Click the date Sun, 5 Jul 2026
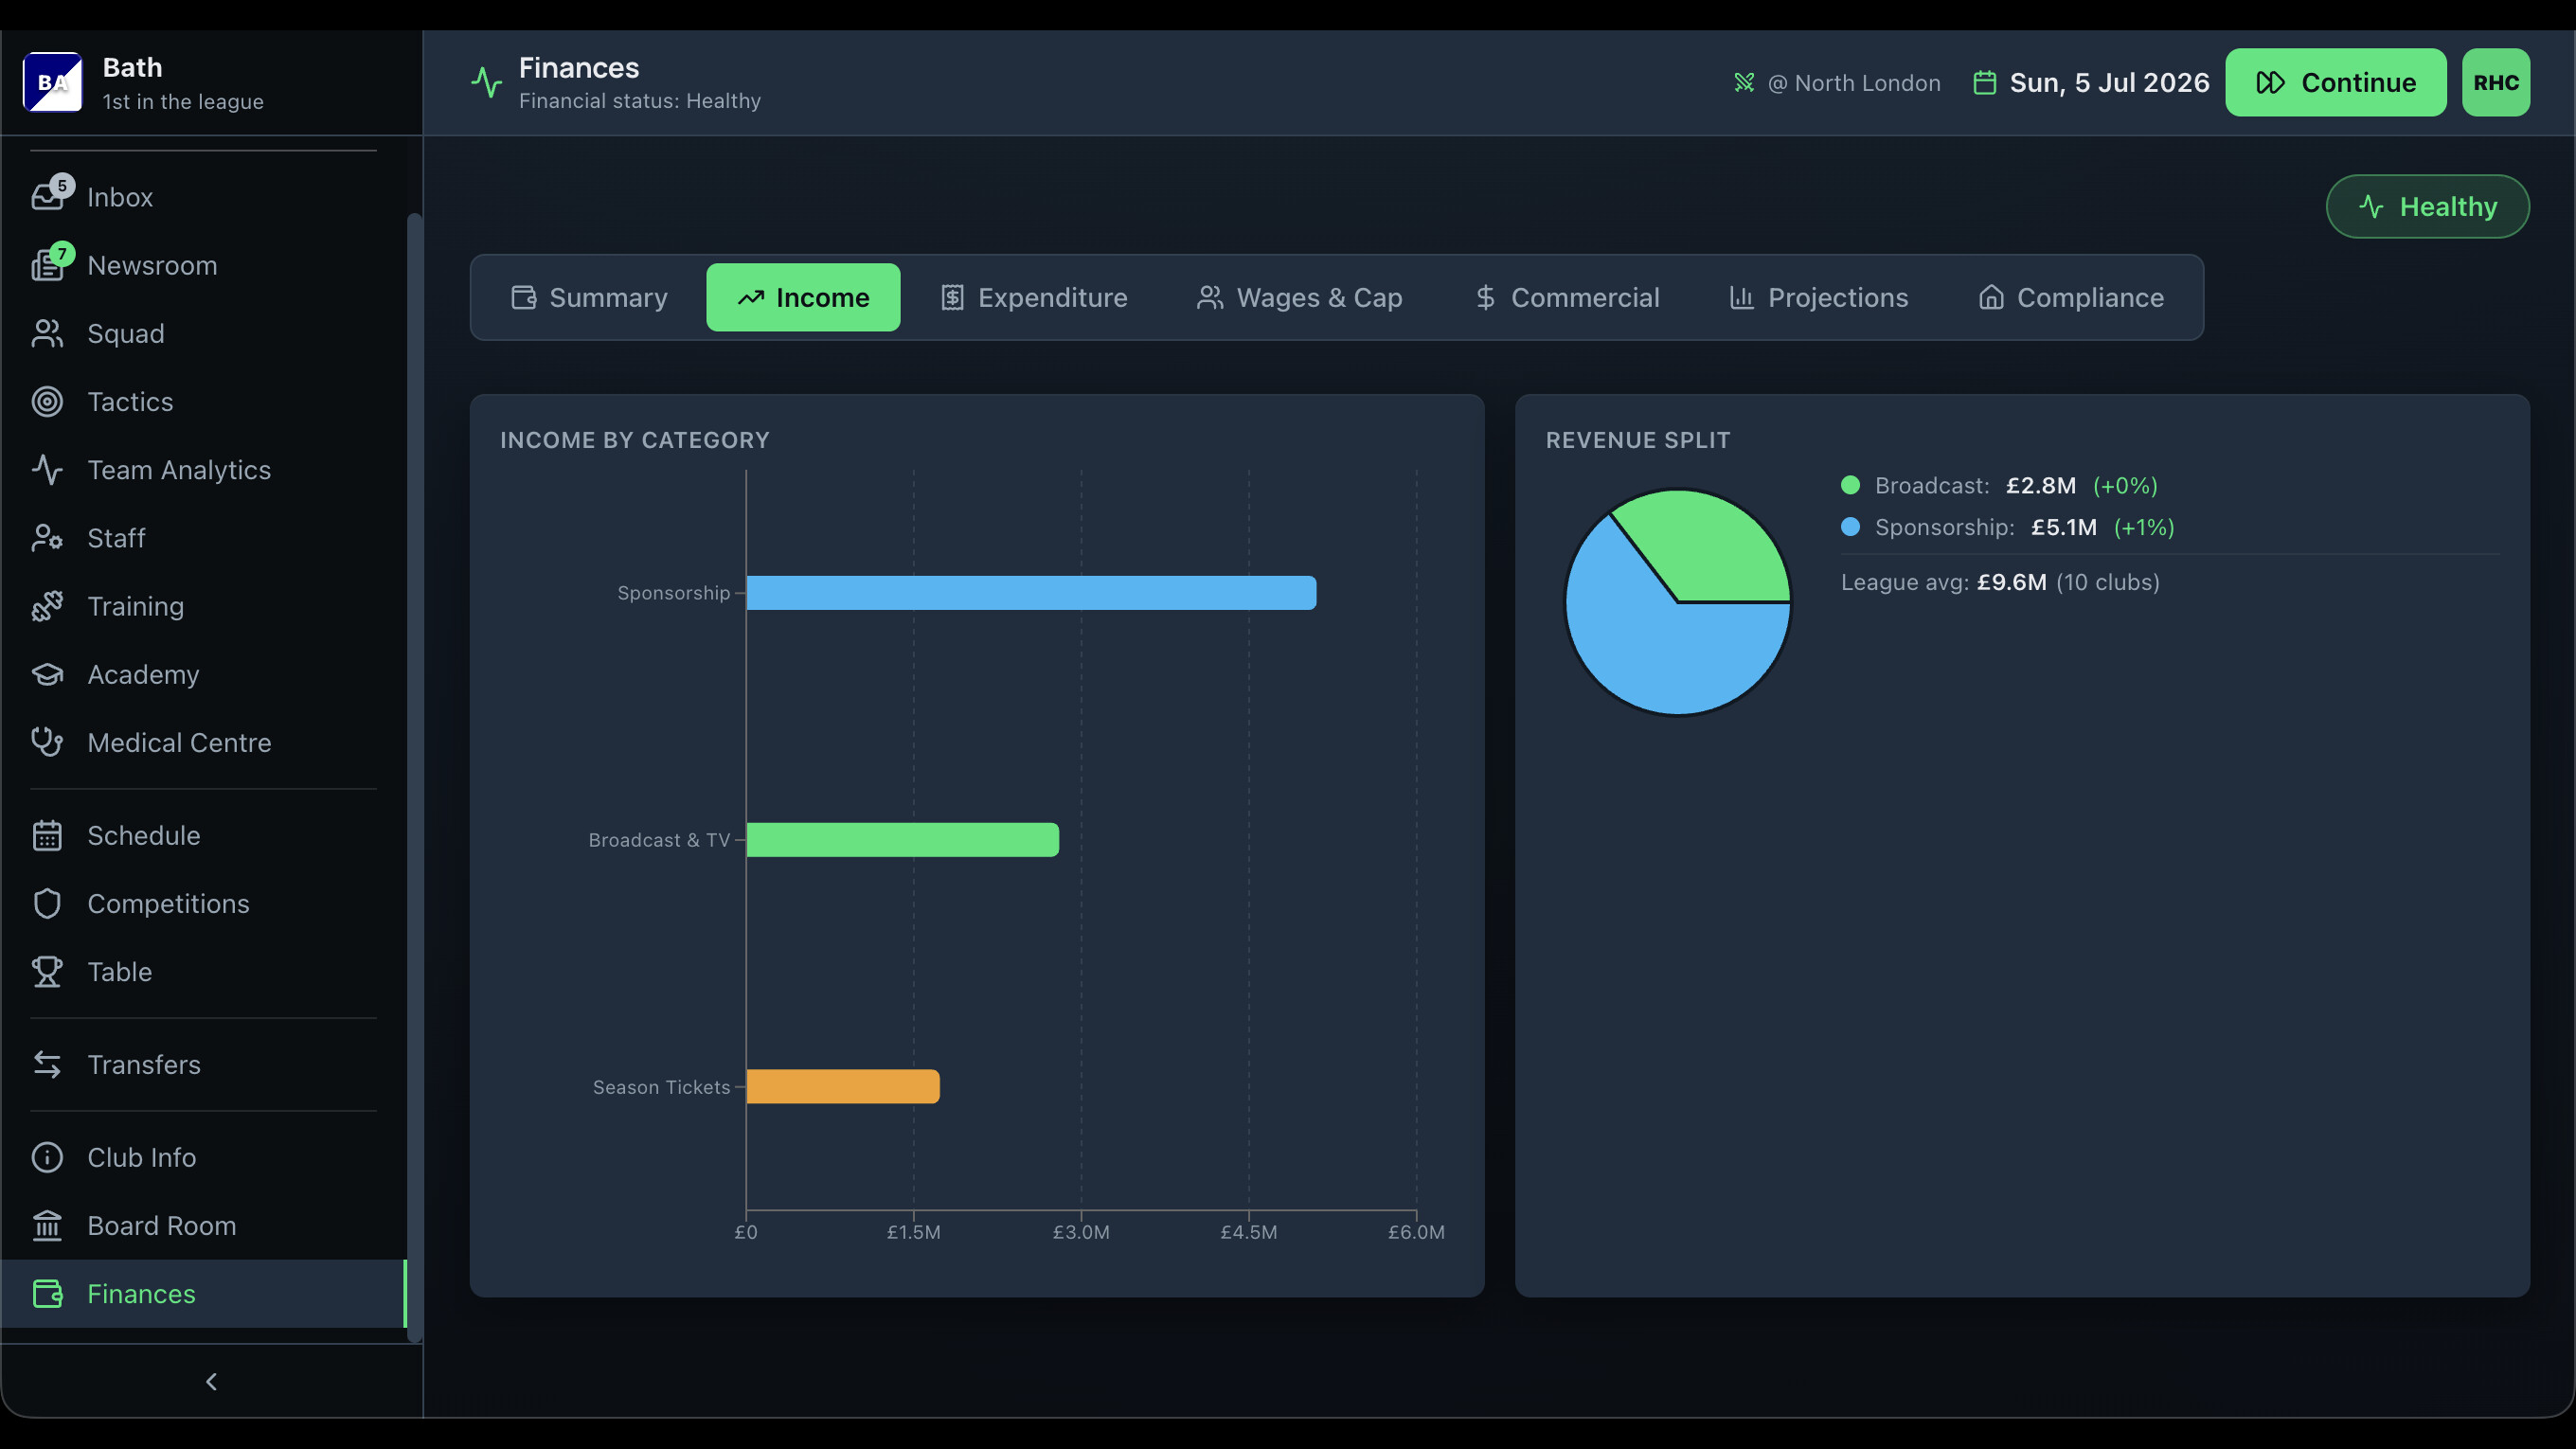Viewport: 2576px width, 1449px height. [x=2109, y=82]
